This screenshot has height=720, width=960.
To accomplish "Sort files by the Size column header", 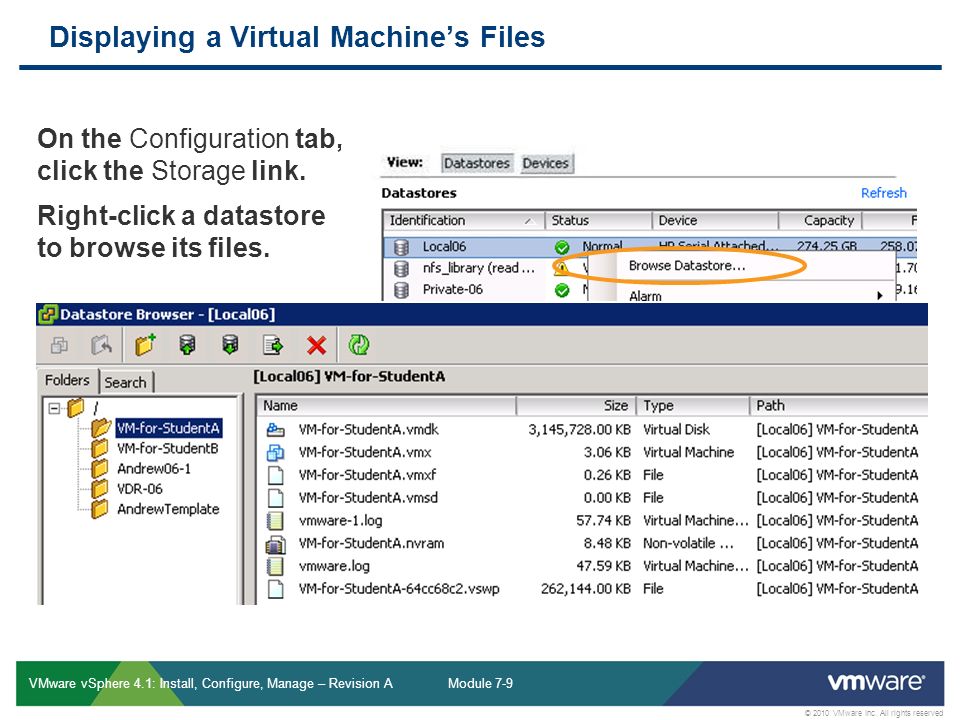I will click(577, 406).
